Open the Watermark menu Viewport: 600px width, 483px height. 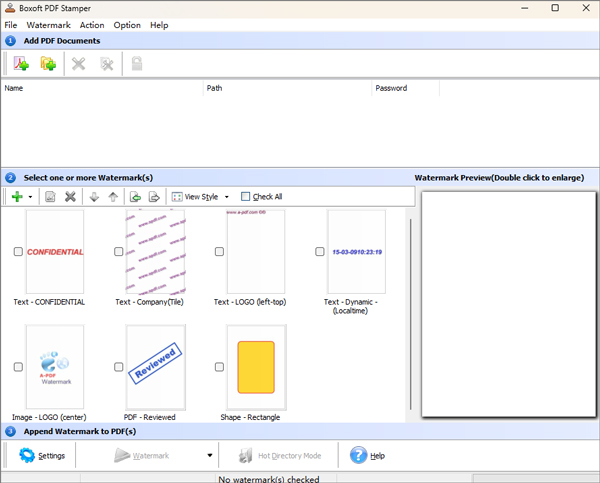click(48, 25)
